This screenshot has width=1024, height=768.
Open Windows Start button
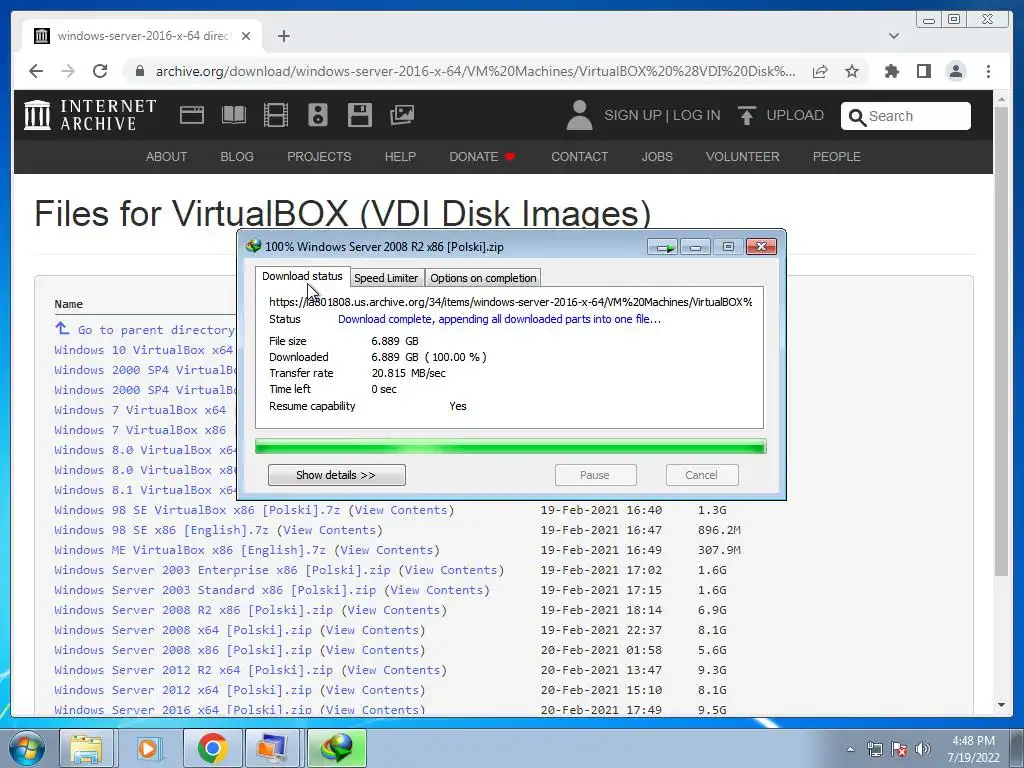click(x=27, y=748)
